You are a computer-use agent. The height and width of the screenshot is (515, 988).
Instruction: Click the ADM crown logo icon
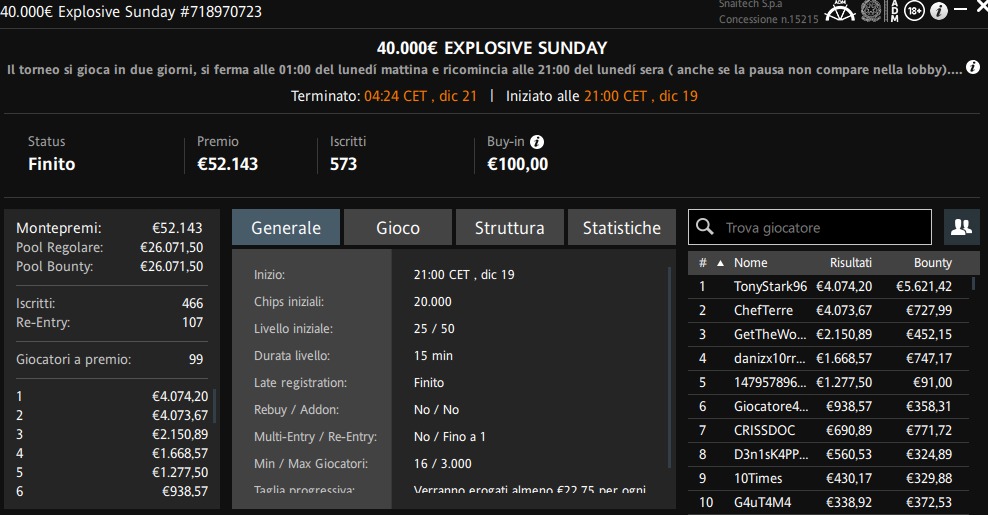pos(840,11)
